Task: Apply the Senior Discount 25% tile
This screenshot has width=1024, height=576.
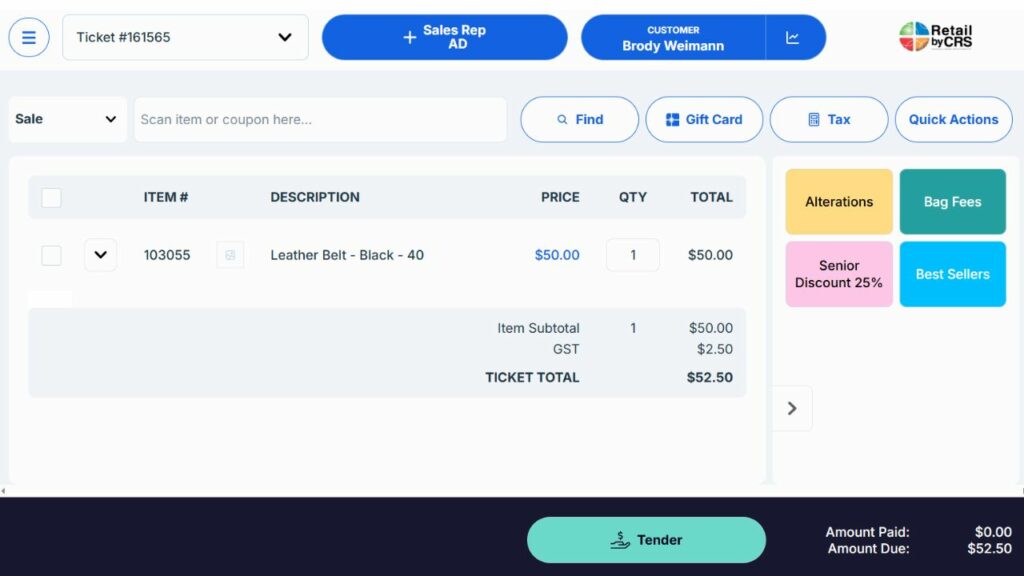Action: (839, 274)
